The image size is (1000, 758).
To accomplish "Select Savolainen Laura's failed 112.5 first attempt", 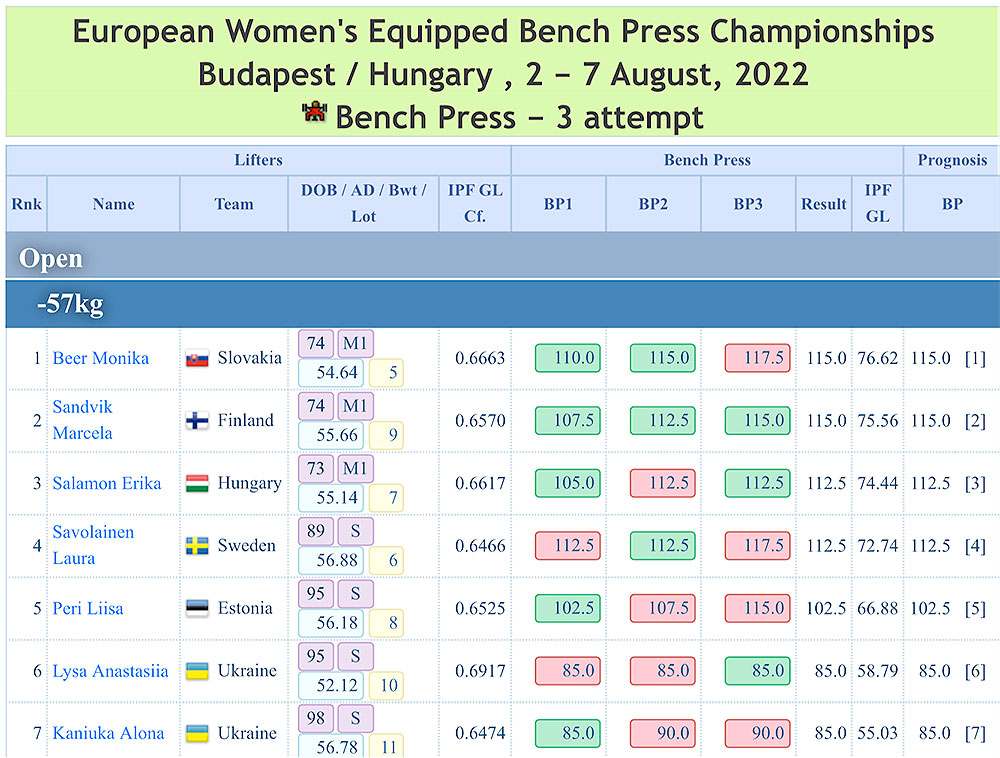I will 568,546.
